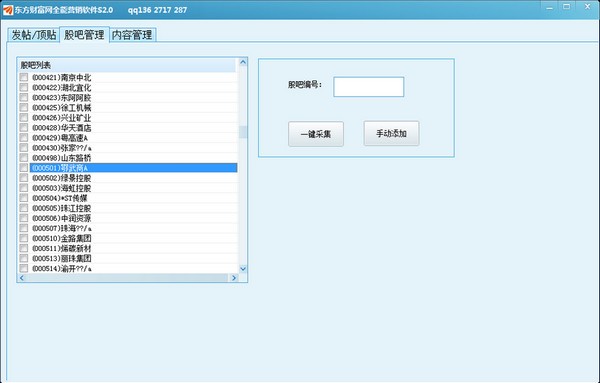
Task: Check the box for (000421)南京中北
Action: point(24,77)
